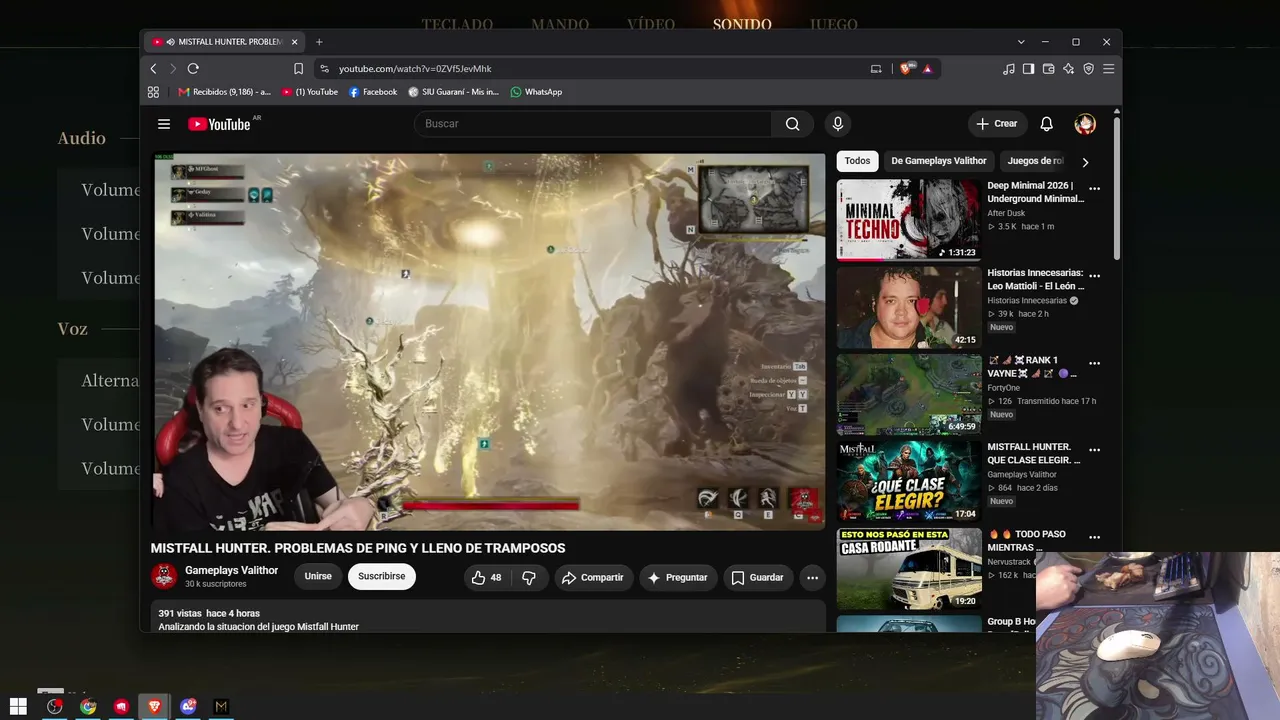
Task: Open the YouTube account avatar menu
Action: pos(1085,124)
